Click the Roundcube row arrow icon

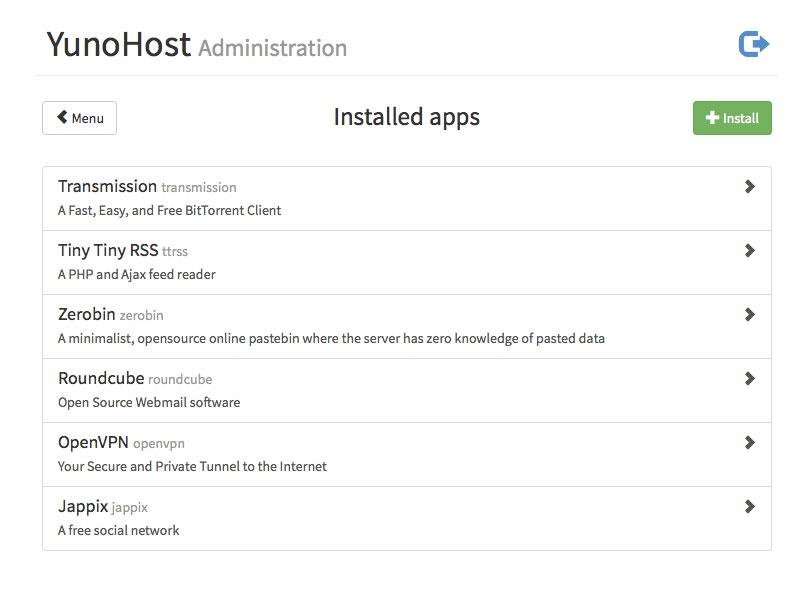pyautogui.click(x=749, y=379)
